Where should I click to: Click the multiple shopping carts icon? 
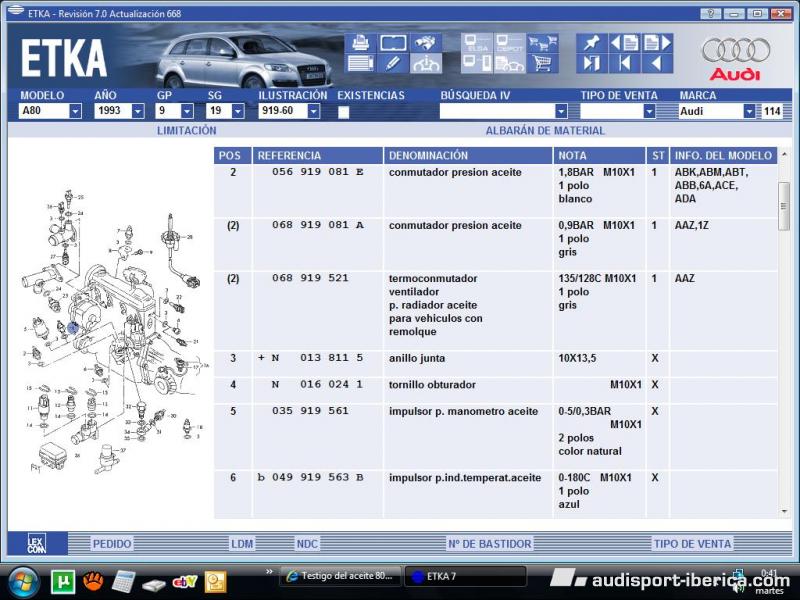(542, 43)
